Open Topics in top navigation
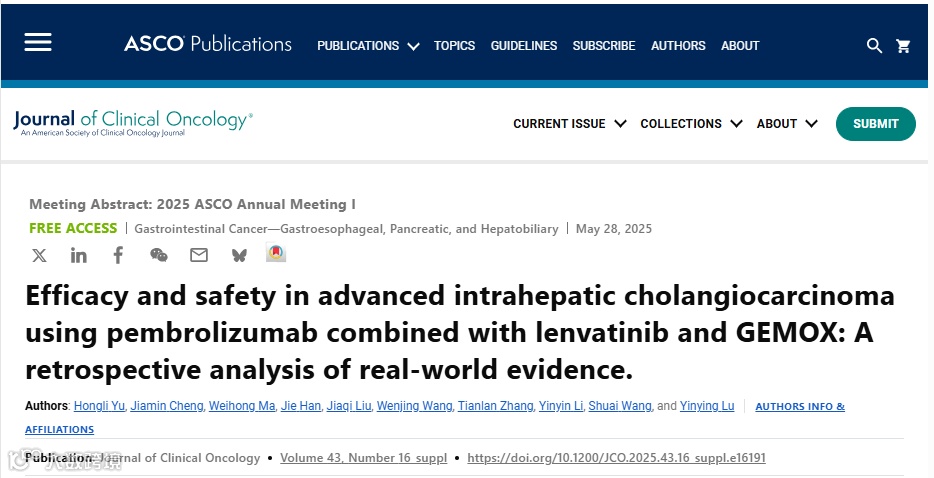934x478 pixels. [454, 46]
